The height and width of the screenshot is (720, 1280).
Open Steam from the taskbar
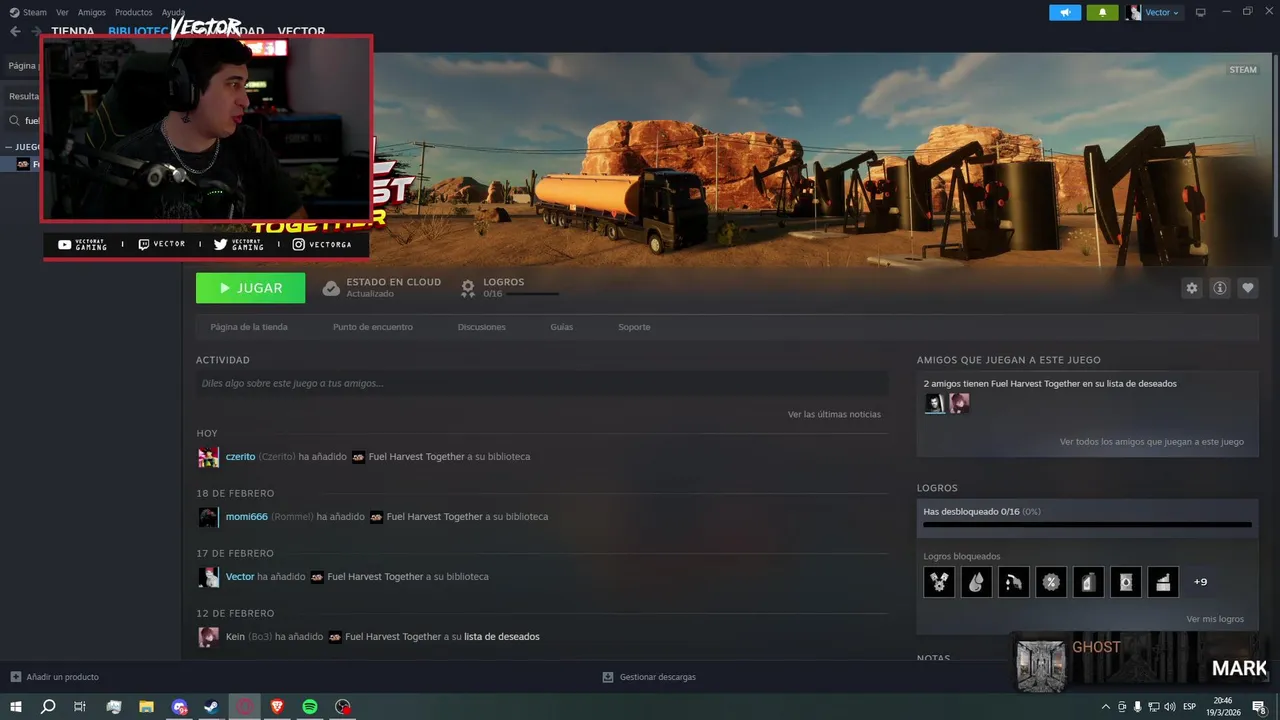[x=212, y=707]
